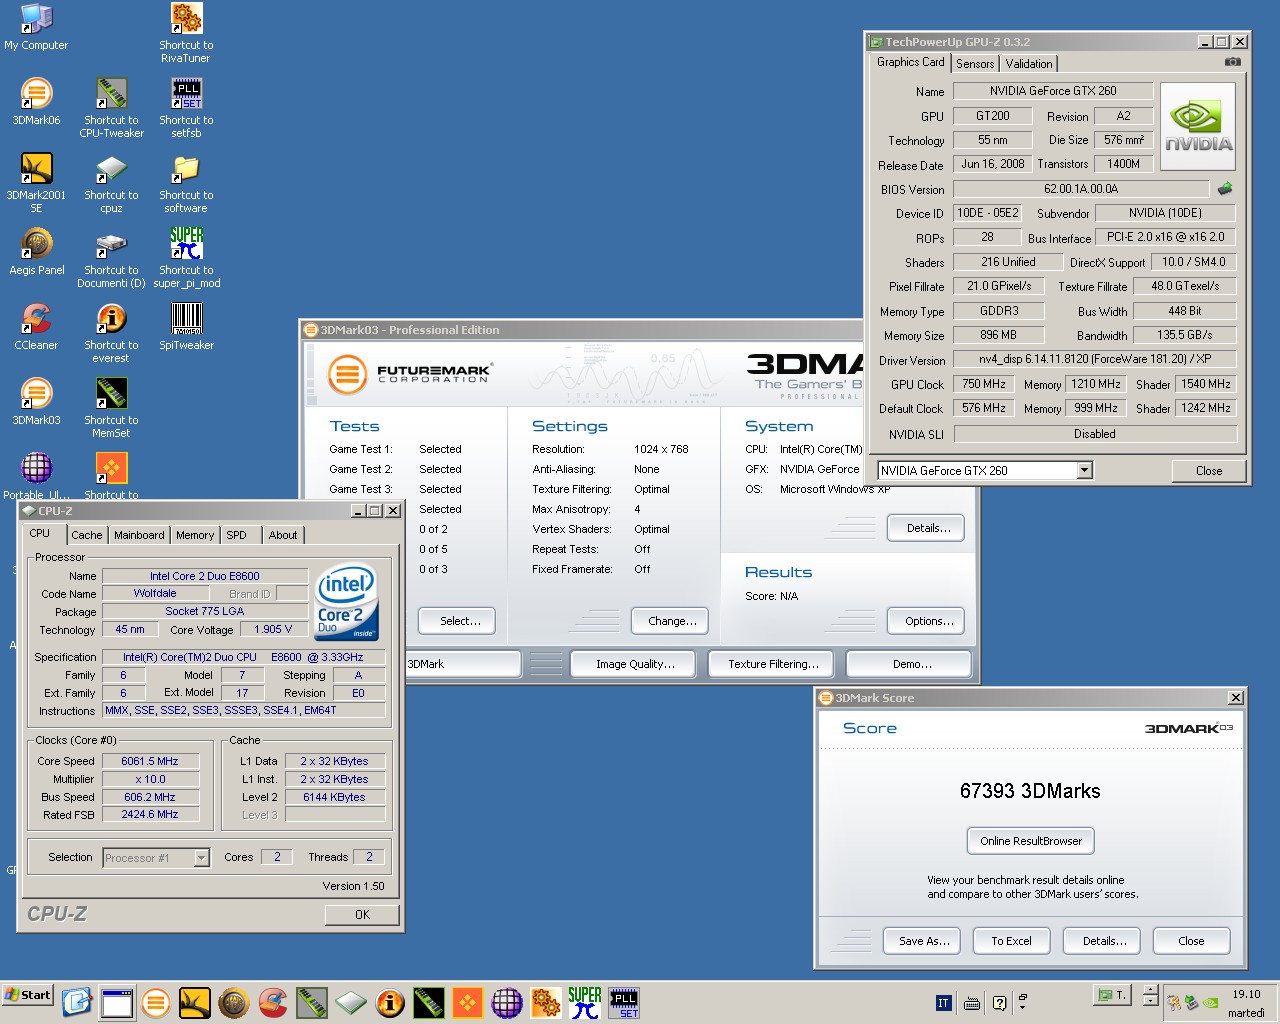Click the GPU Clock 750 MHz field in GPU-Z
Viewport: 1280px width, 1024px height.
984,384
